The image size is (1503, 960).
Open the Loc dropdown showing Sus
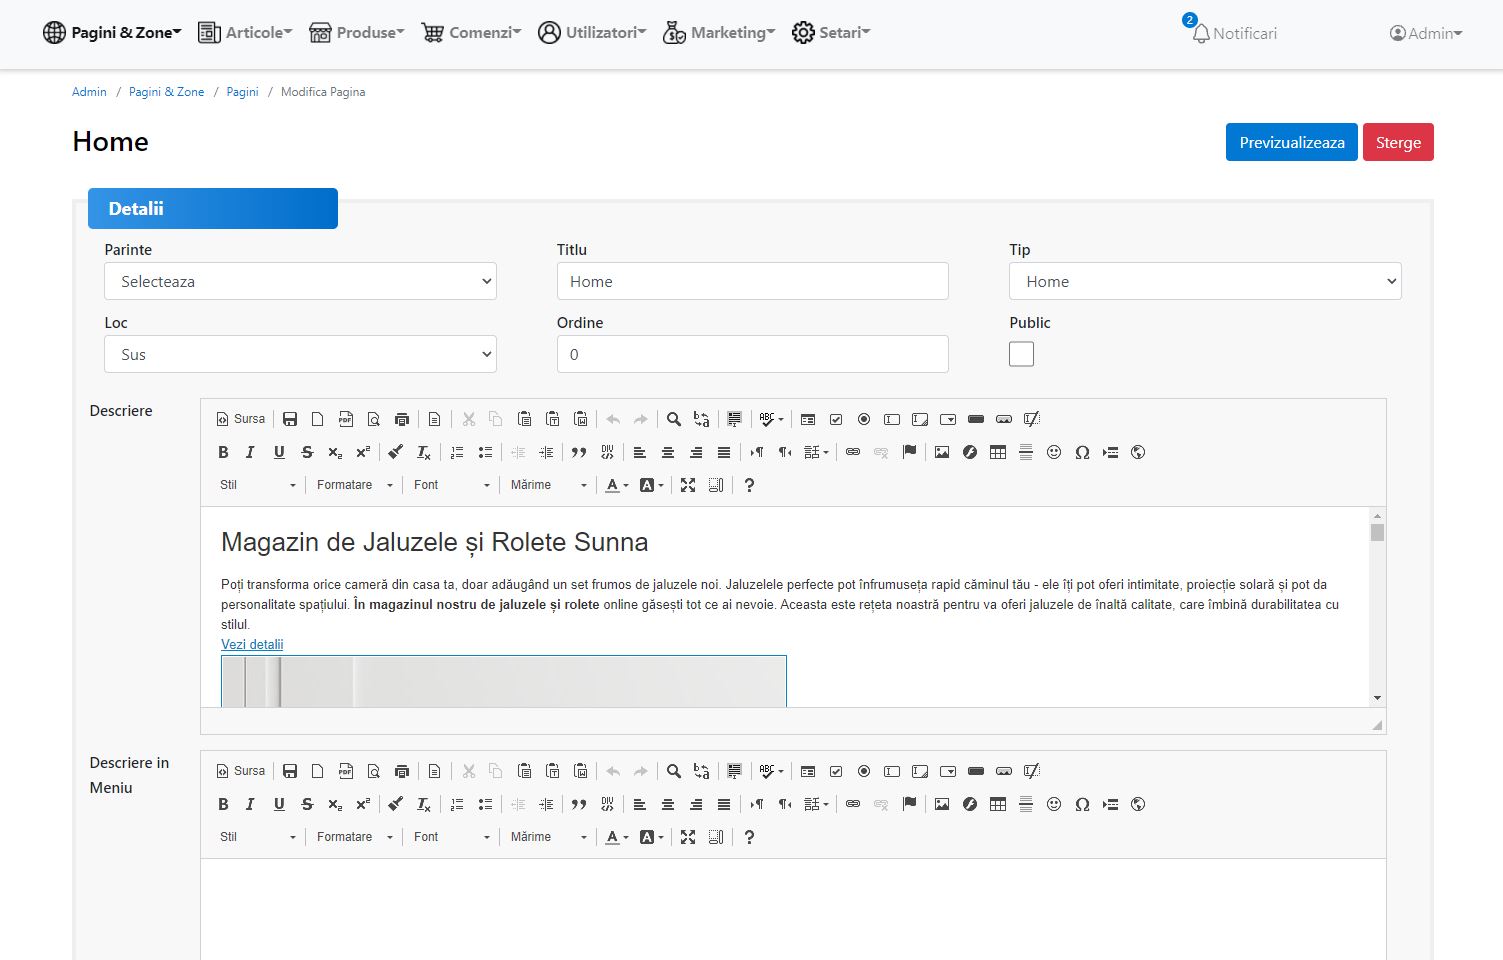300,354
